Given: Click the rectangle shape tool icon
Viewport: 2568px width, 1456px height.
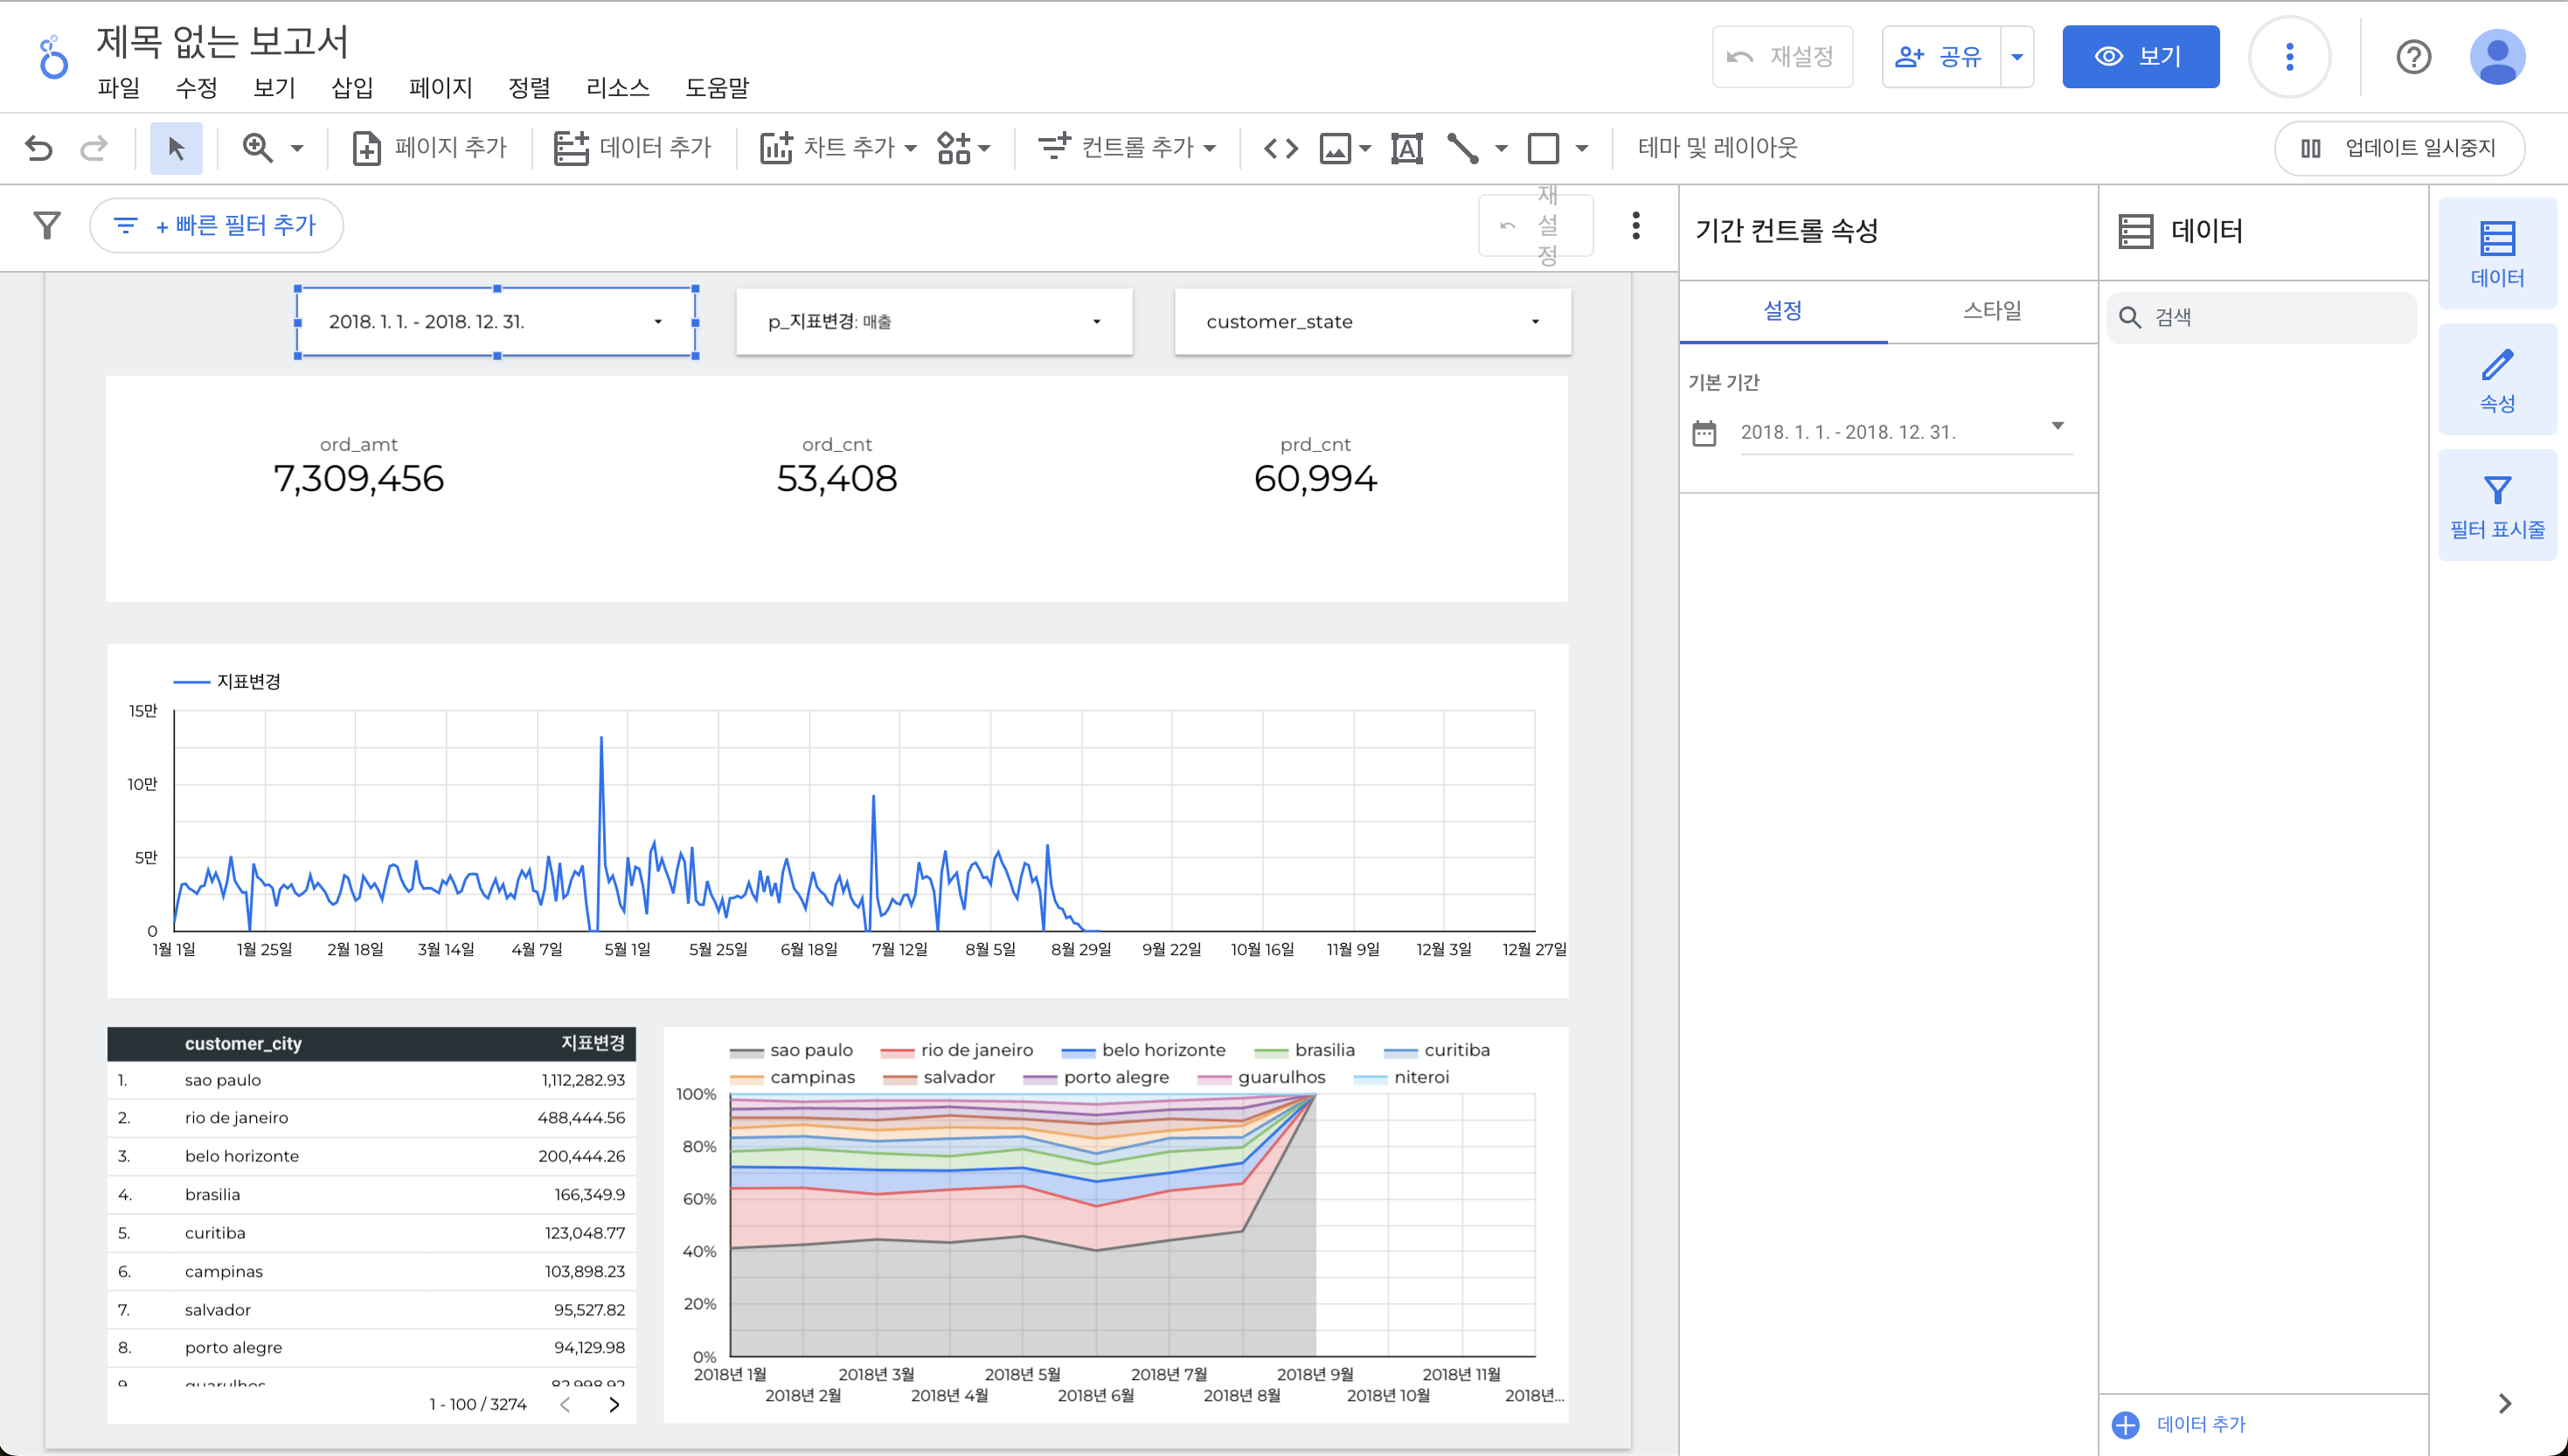Looking at the screenshot, I should point(1543,148).
